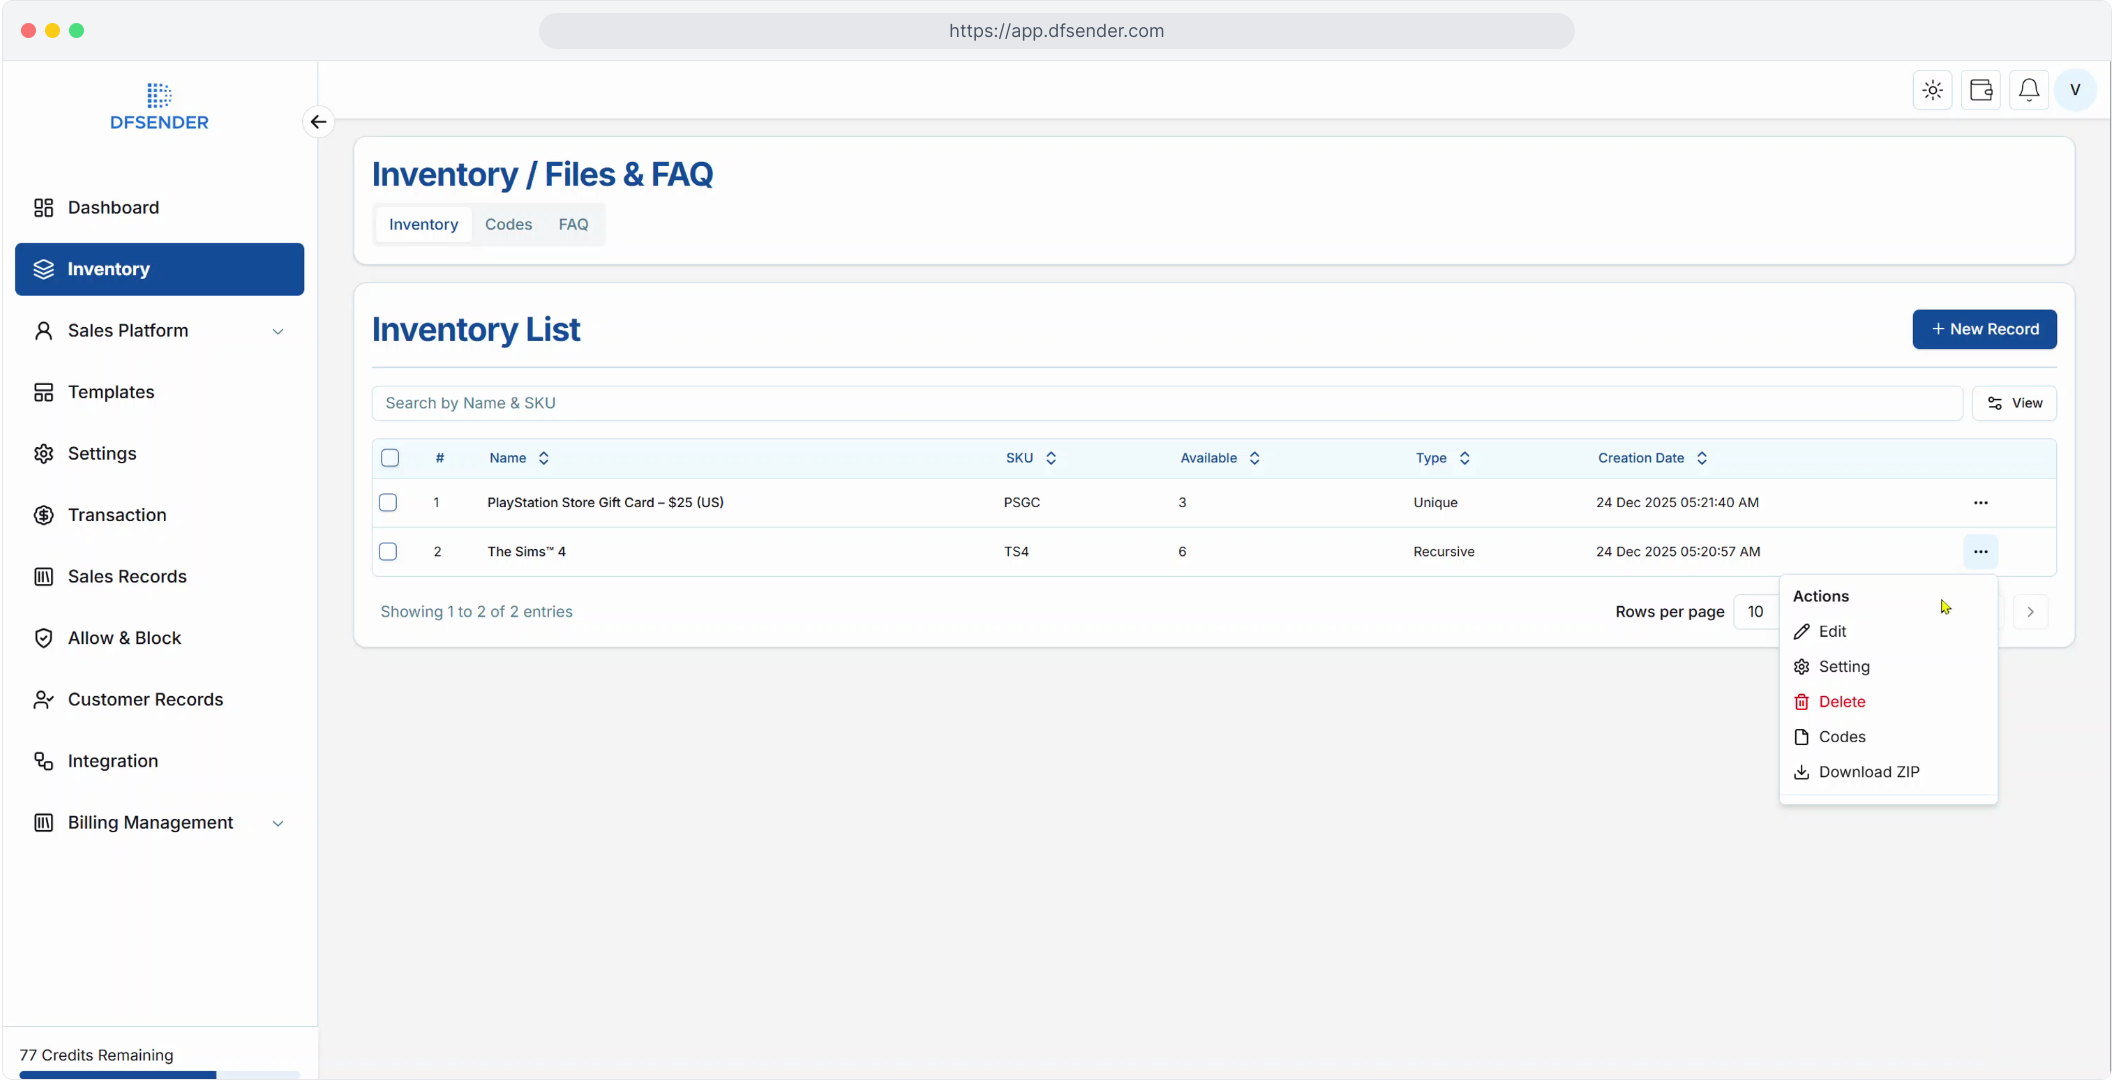Image resolution: width=2114 pixels, height=1080 pixels.
Task: Expand the Billing Management chevron
Action: click(x=278, y=823)
